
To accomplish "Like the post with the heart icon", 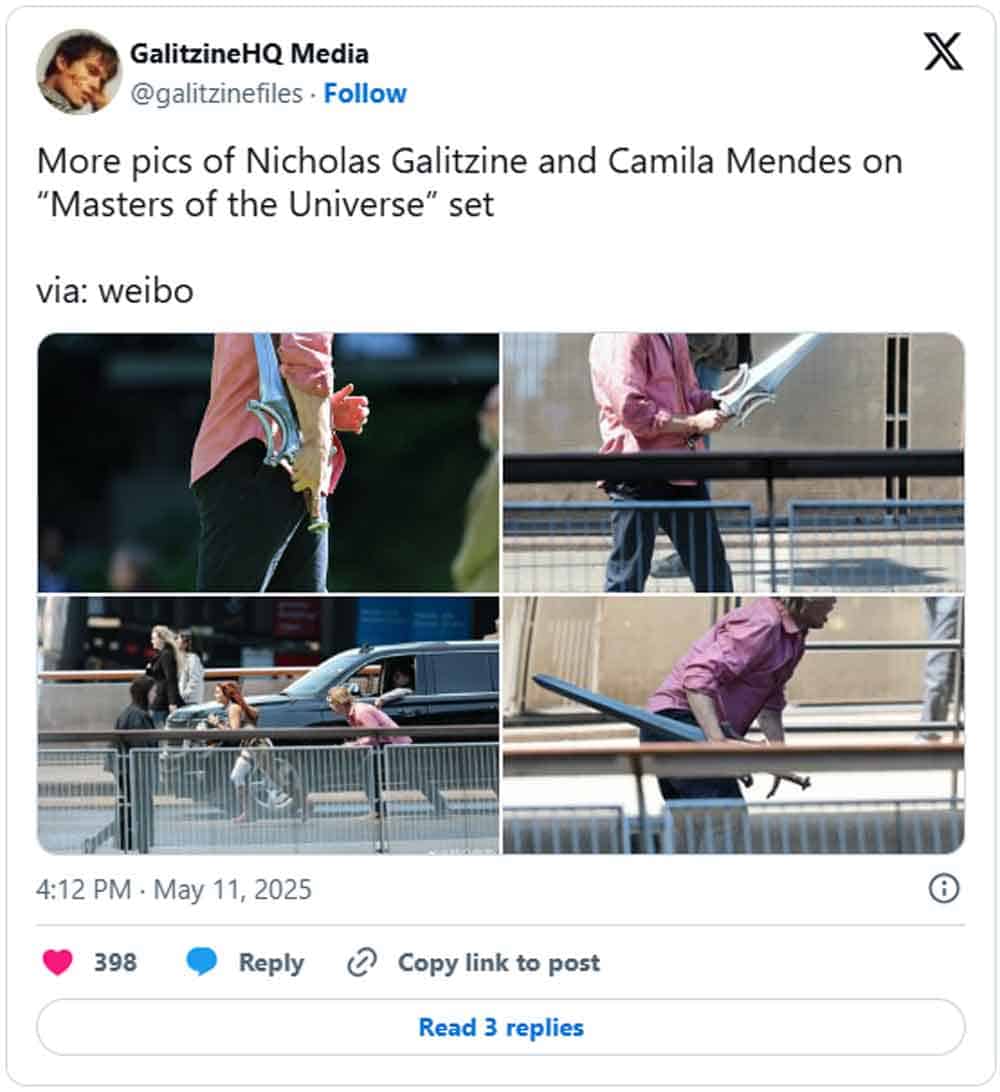I will (58, 962).
